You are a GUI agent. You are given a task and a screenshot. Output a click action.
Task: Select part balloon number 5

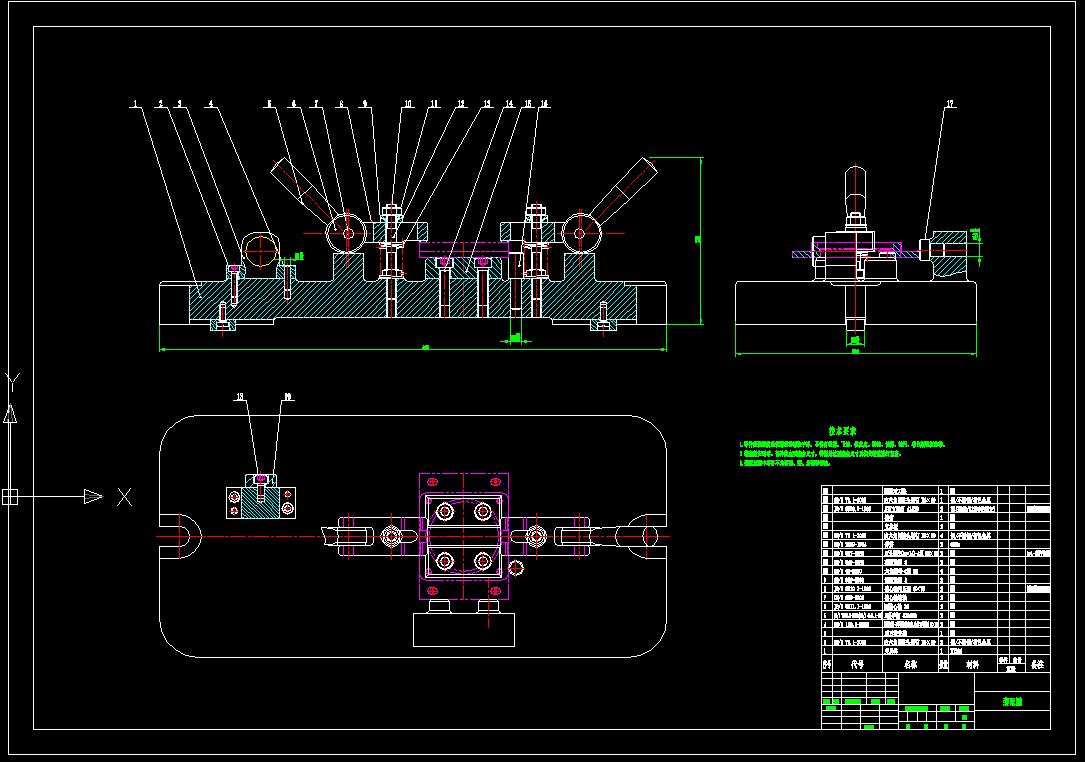click(x=270, y=104)
